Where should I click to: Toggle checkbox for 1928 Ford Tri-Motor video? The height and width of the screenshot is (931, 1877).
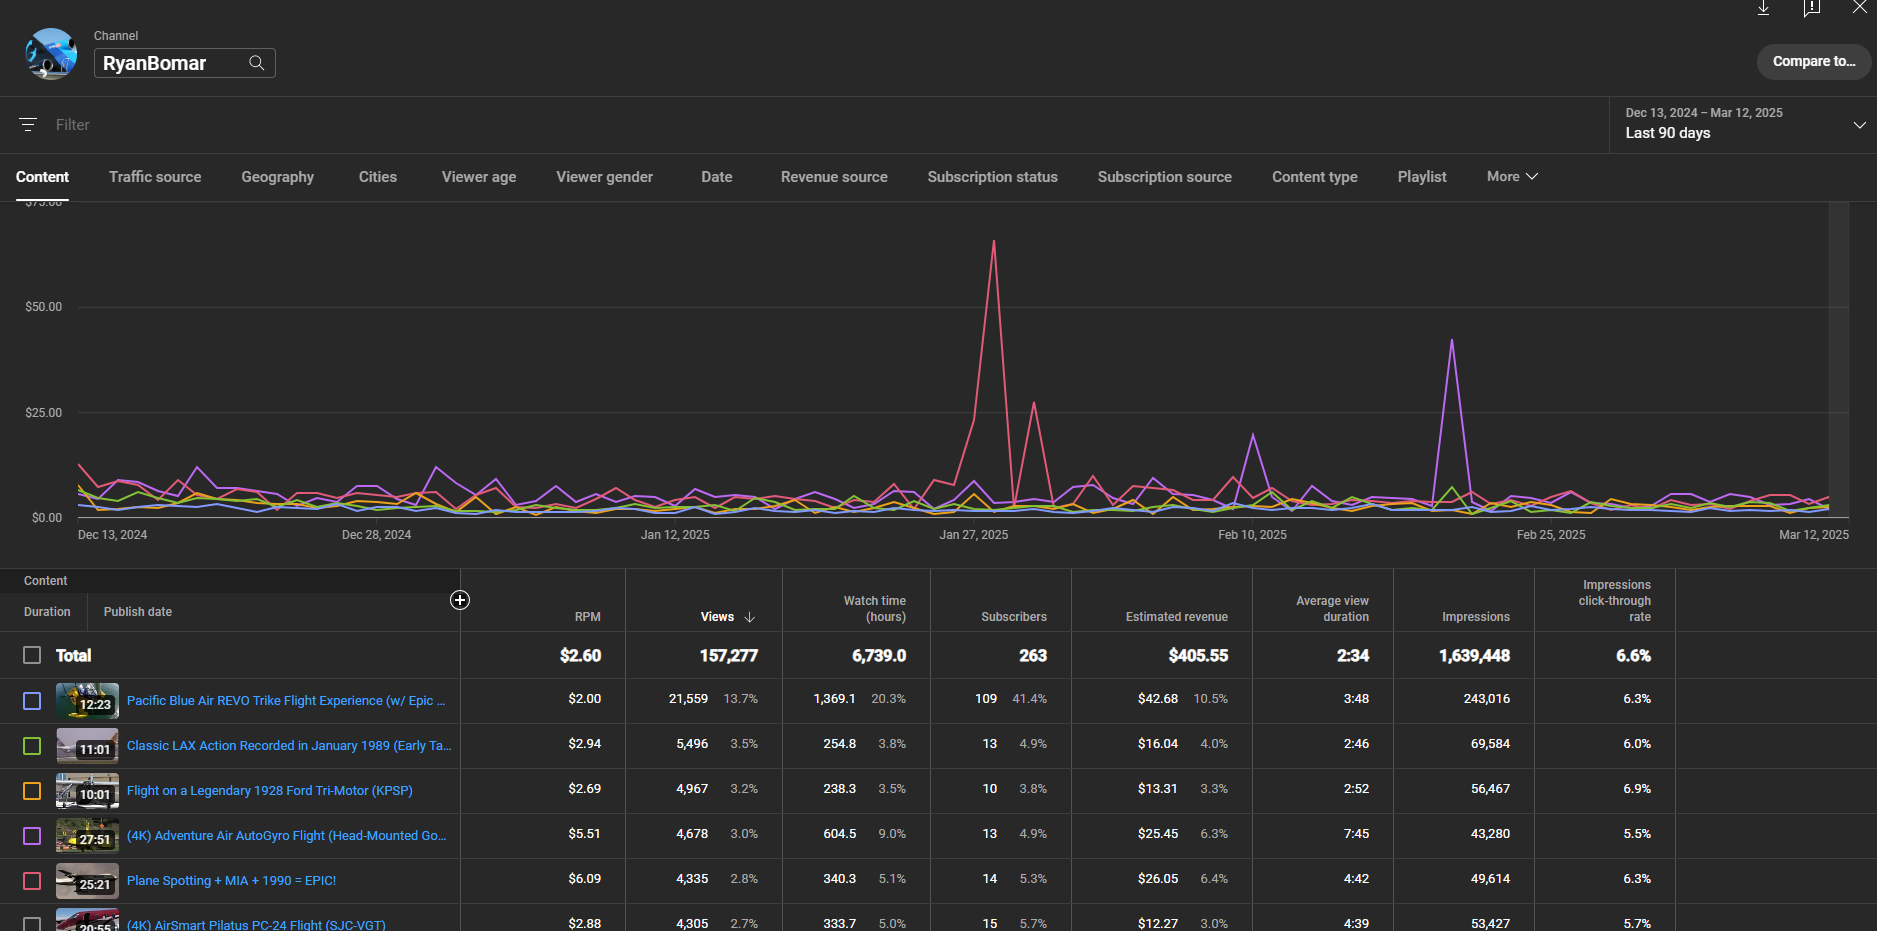click(x=32, y=791)
